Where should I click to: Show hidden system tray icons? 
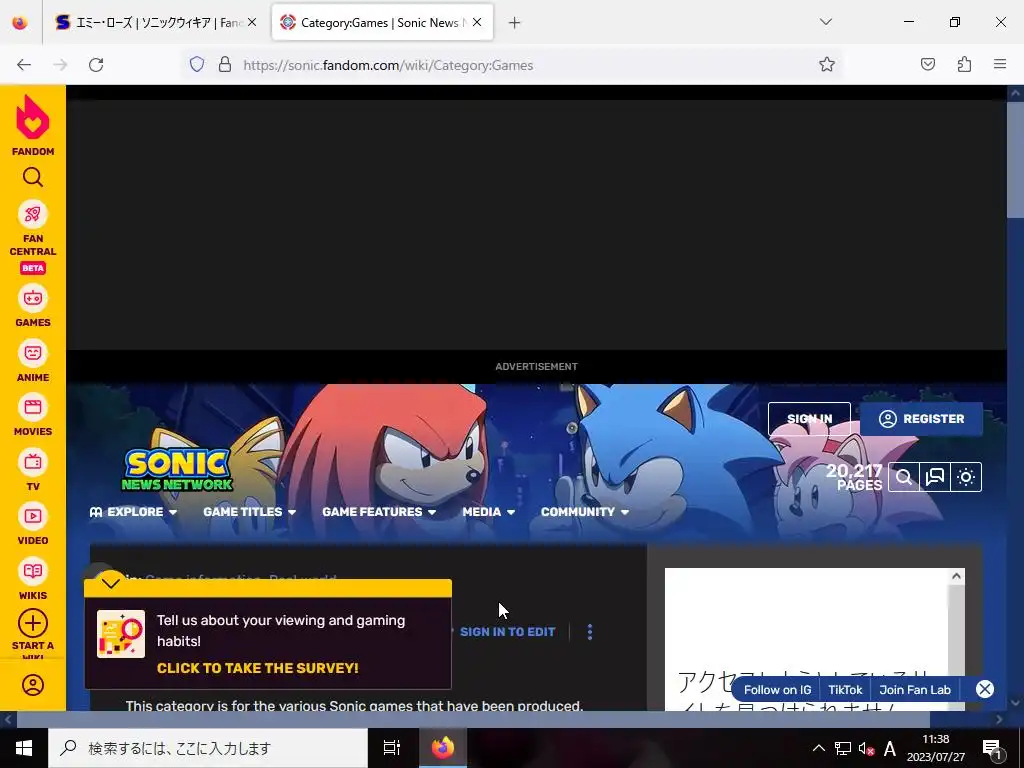pos(818,748)
